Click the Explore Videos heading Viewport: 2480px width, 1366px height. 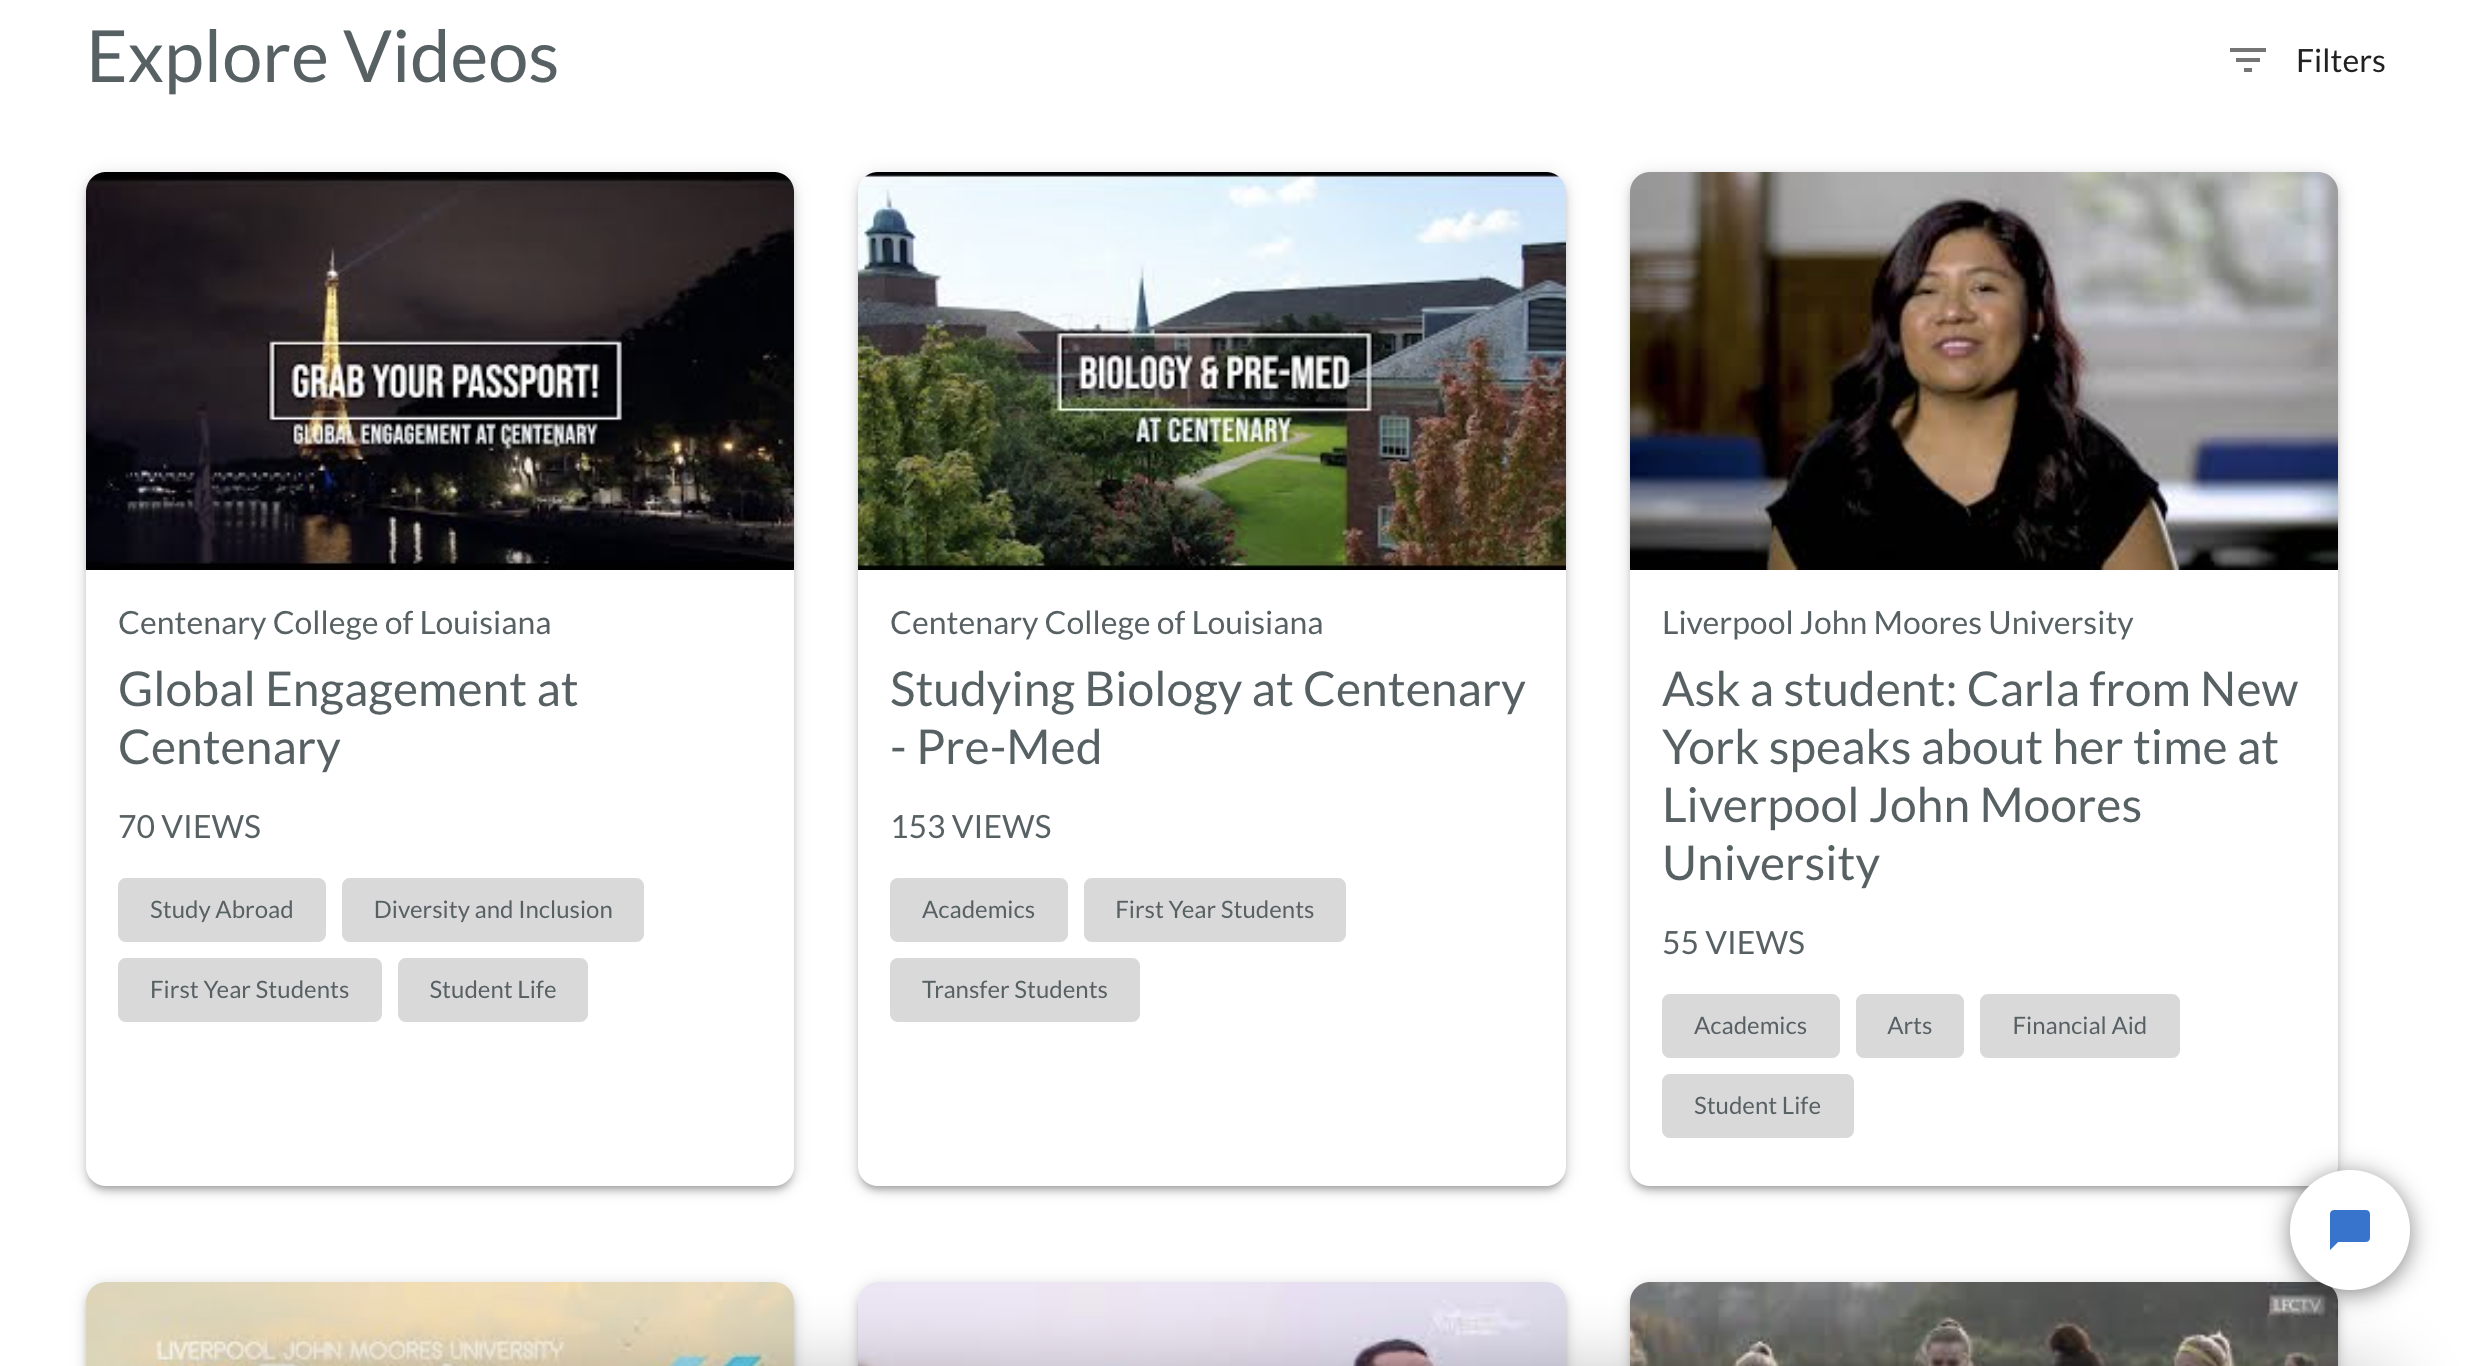pyautogui.click(x=322, y=57)
